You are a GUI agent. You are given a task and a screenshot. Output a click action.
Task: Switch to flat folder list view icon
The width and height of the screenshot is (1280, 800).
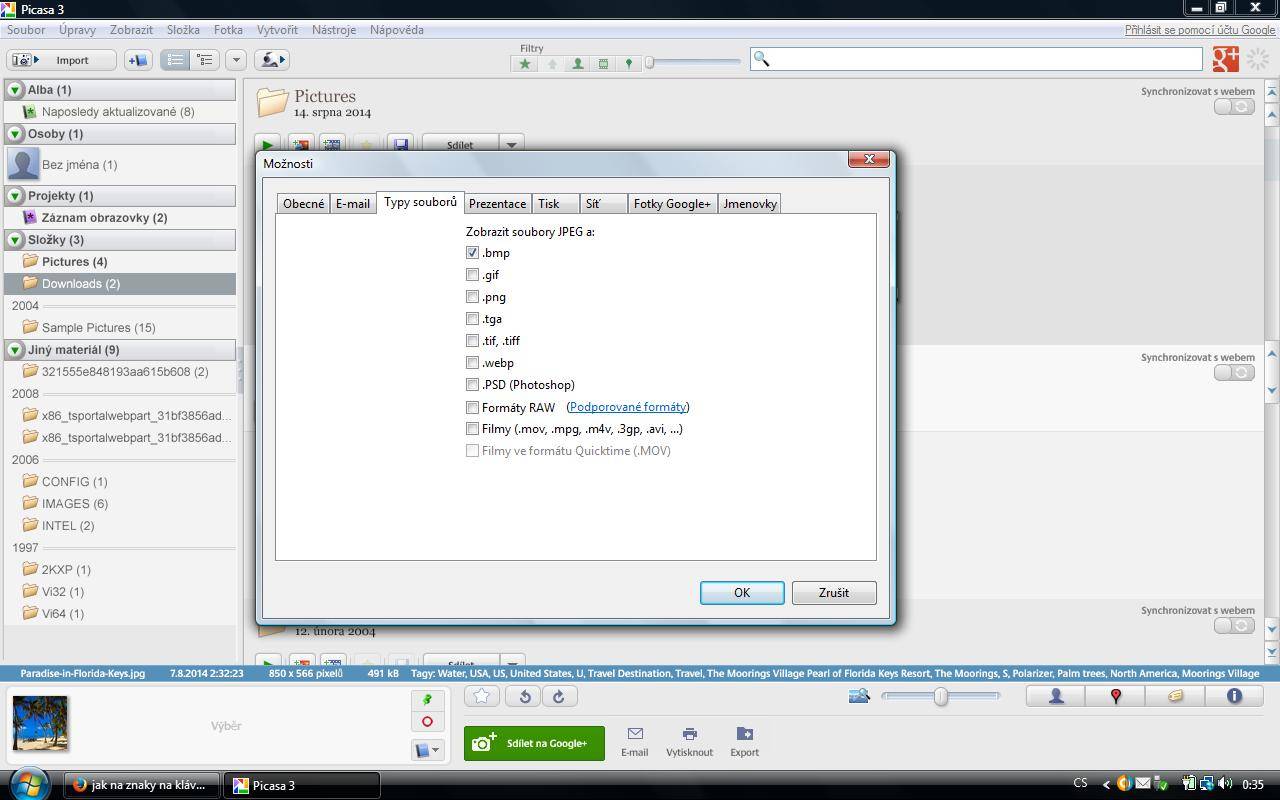175,60
